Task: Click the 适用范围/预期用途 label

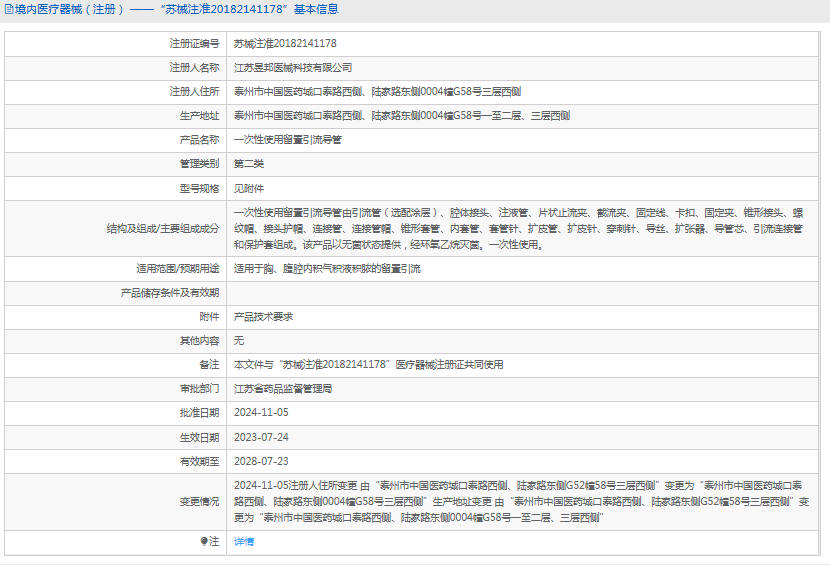Action: click(177, 268)
